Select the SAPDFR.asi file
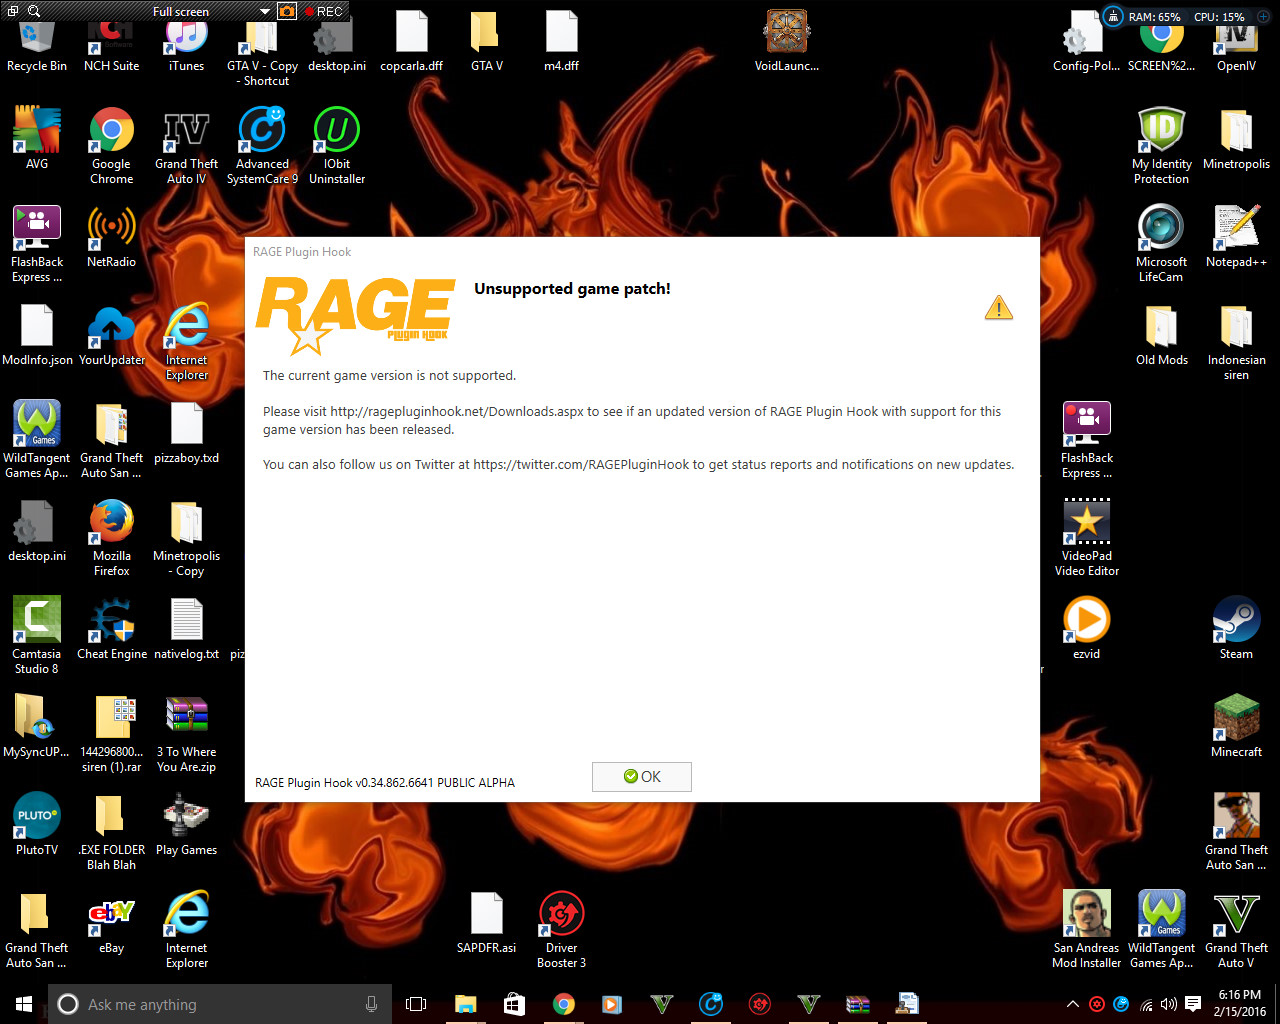 486,923
